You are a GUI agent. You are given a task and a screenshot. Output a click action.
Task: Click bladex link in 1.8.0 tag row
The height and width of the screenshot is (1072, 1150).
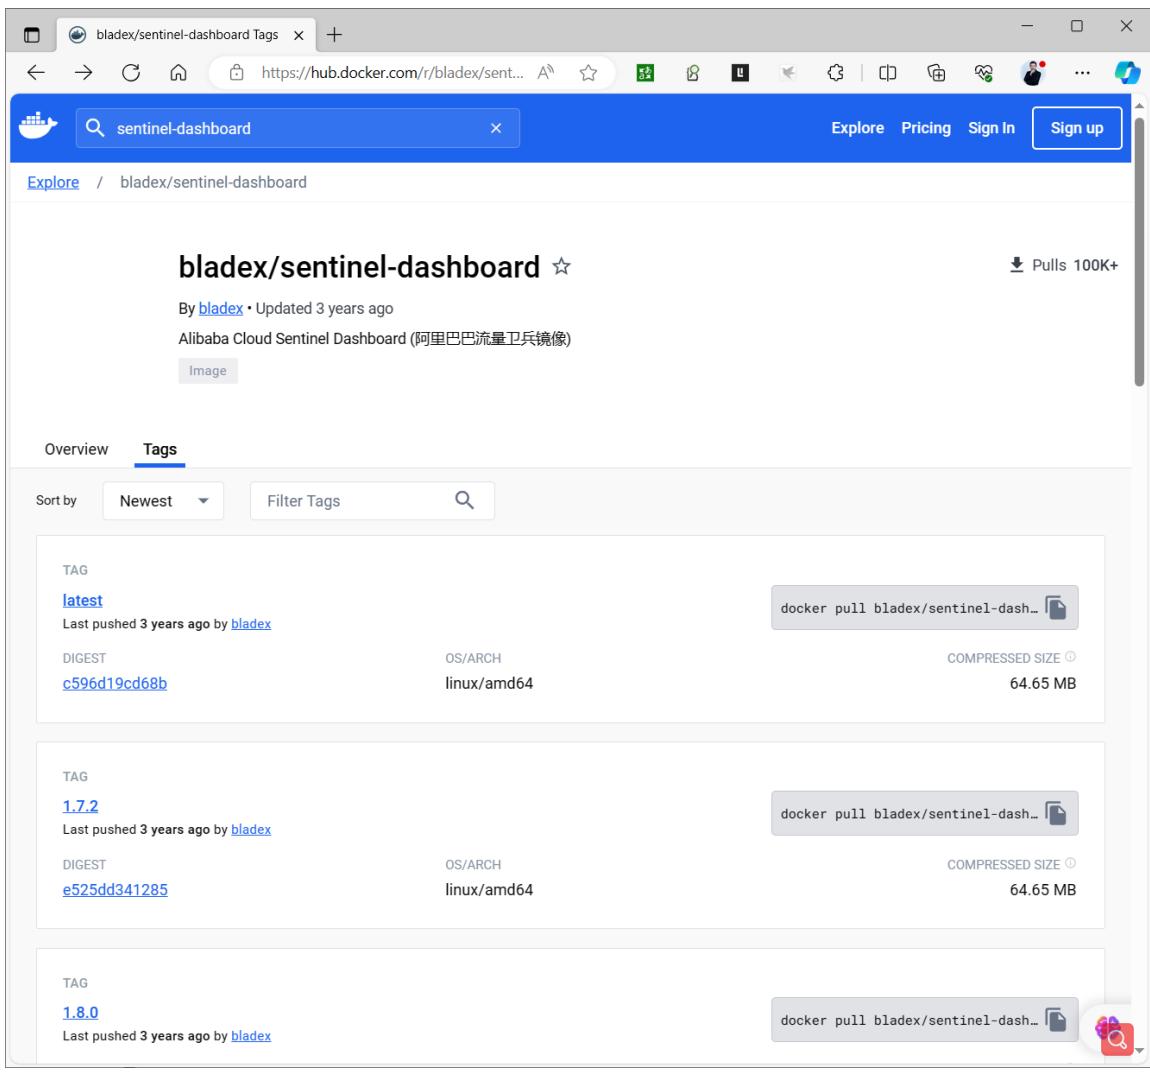coord(251,1035)
